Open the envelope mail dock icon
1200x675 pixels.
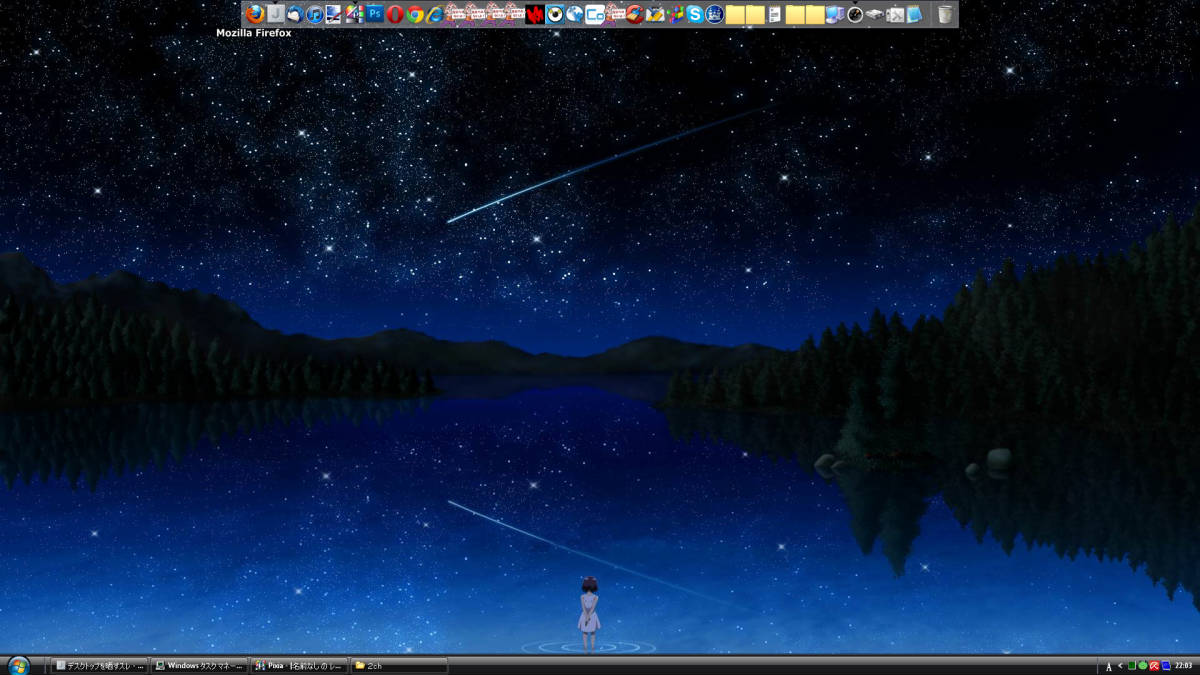655,14
